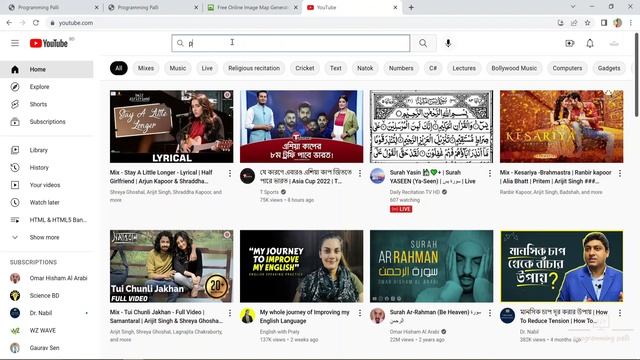This screenshot has height=360, width=640.
Task: Open HTML & HTML5 playlist in sidebar
Action: coord(47,220)
